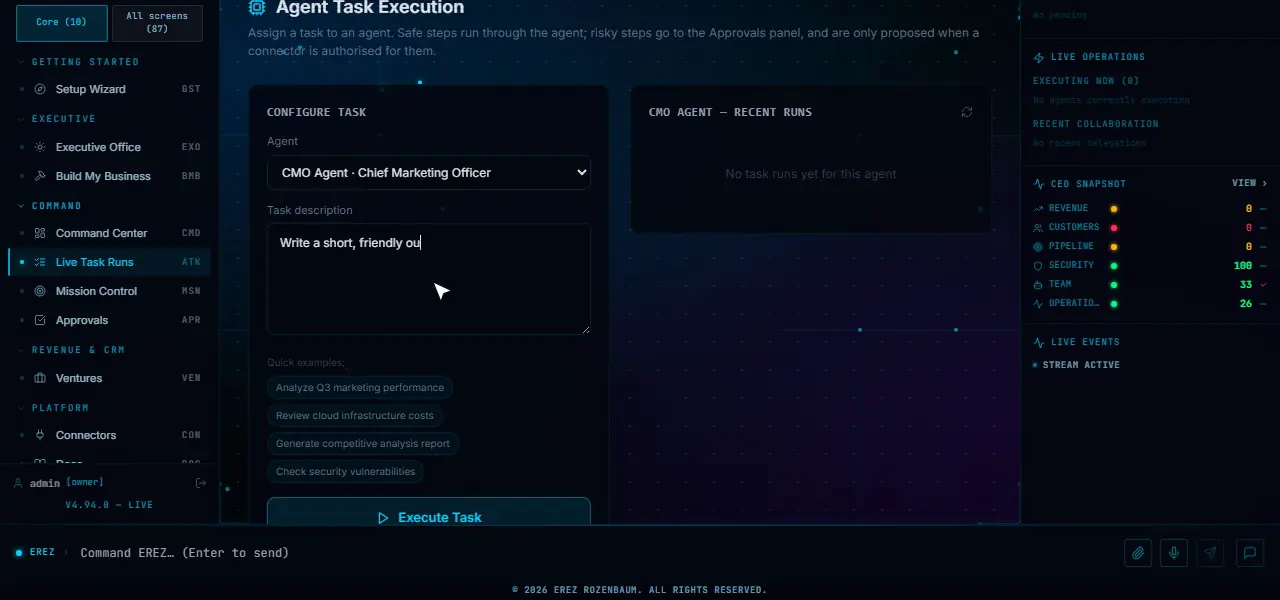
Task: Click the Command Center grid icon
Action: pos(40,233)
